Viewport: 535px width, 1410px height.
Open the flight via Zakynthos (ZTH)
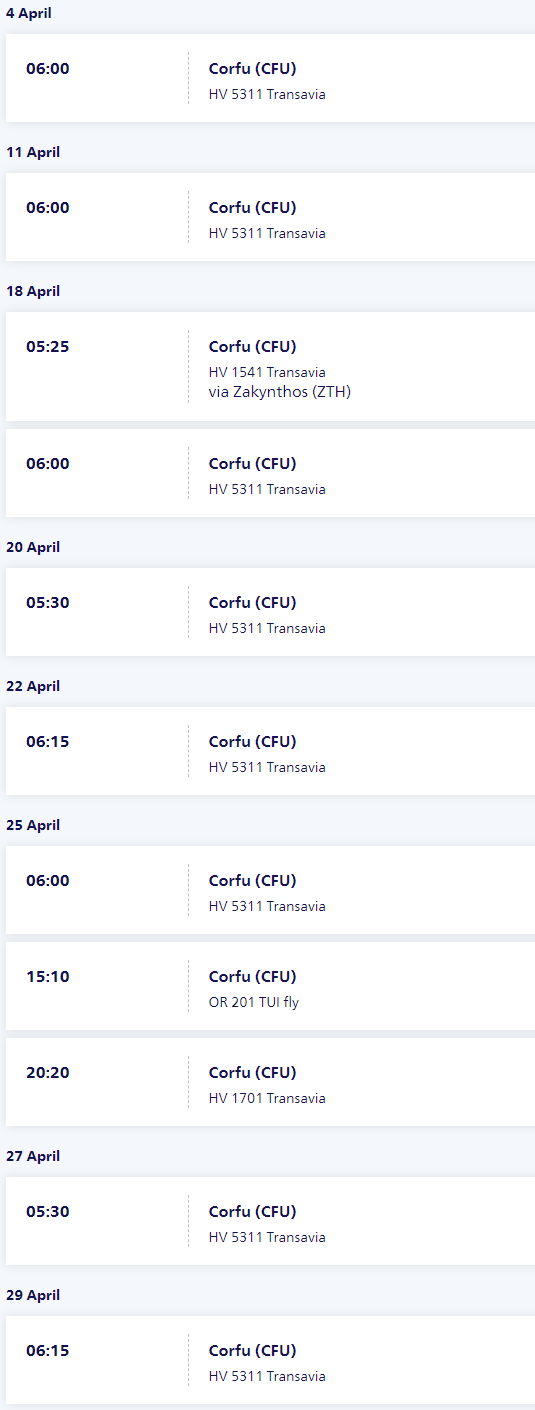click(270, 366)
